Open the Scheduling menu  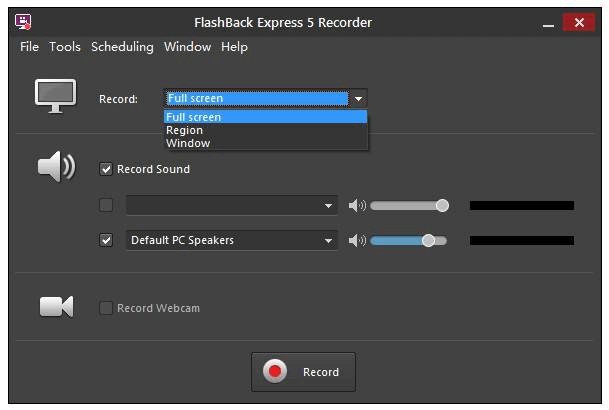122,47
